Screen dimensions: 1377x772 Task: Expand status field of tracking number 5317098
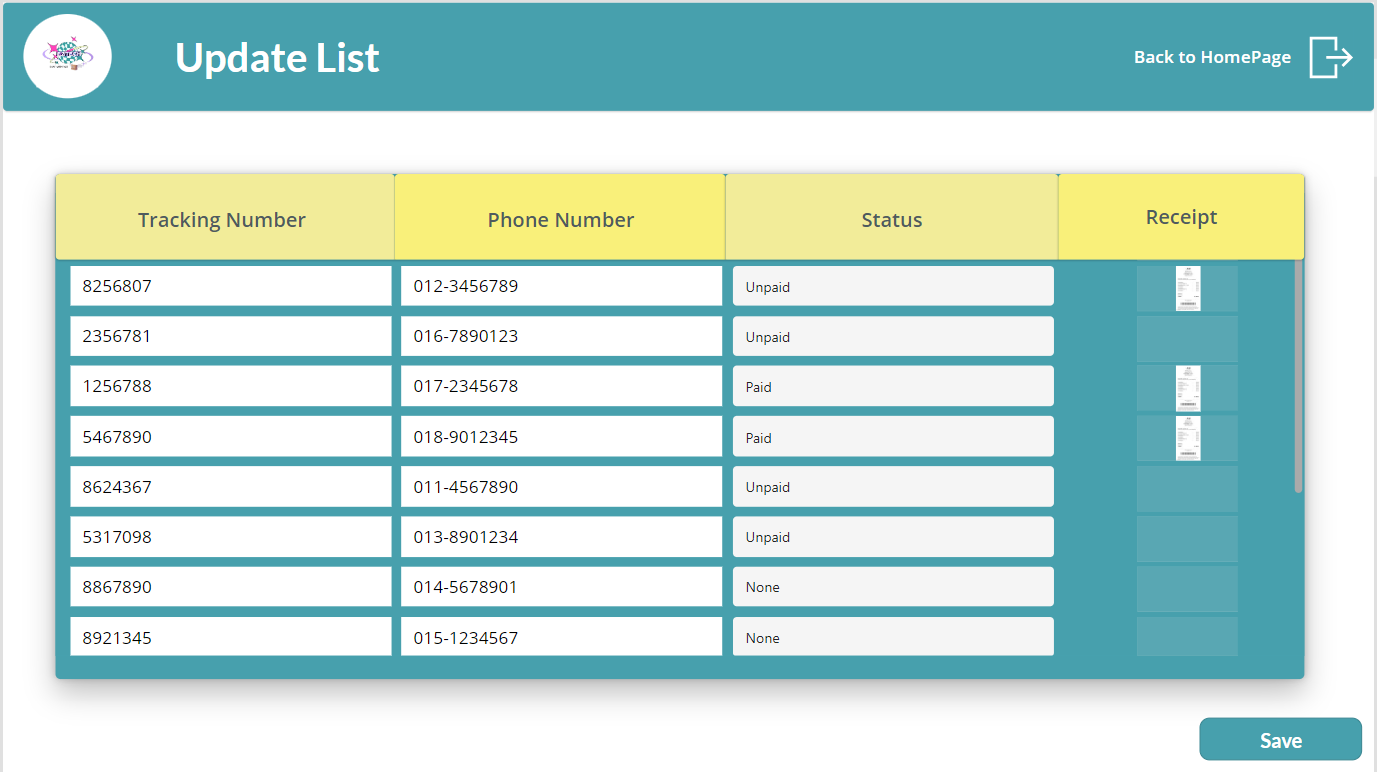[x=892, y=537]
